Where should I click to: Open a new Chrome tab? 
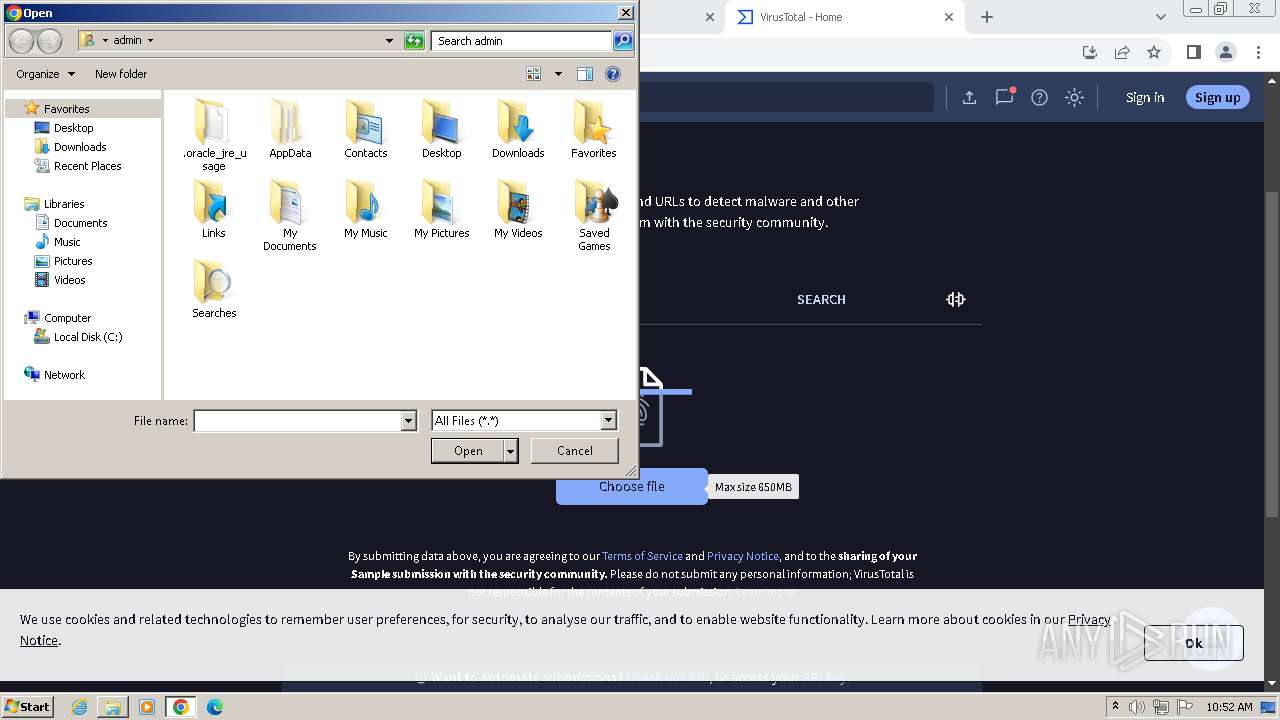pyautogui.click(x=987, y=17)
